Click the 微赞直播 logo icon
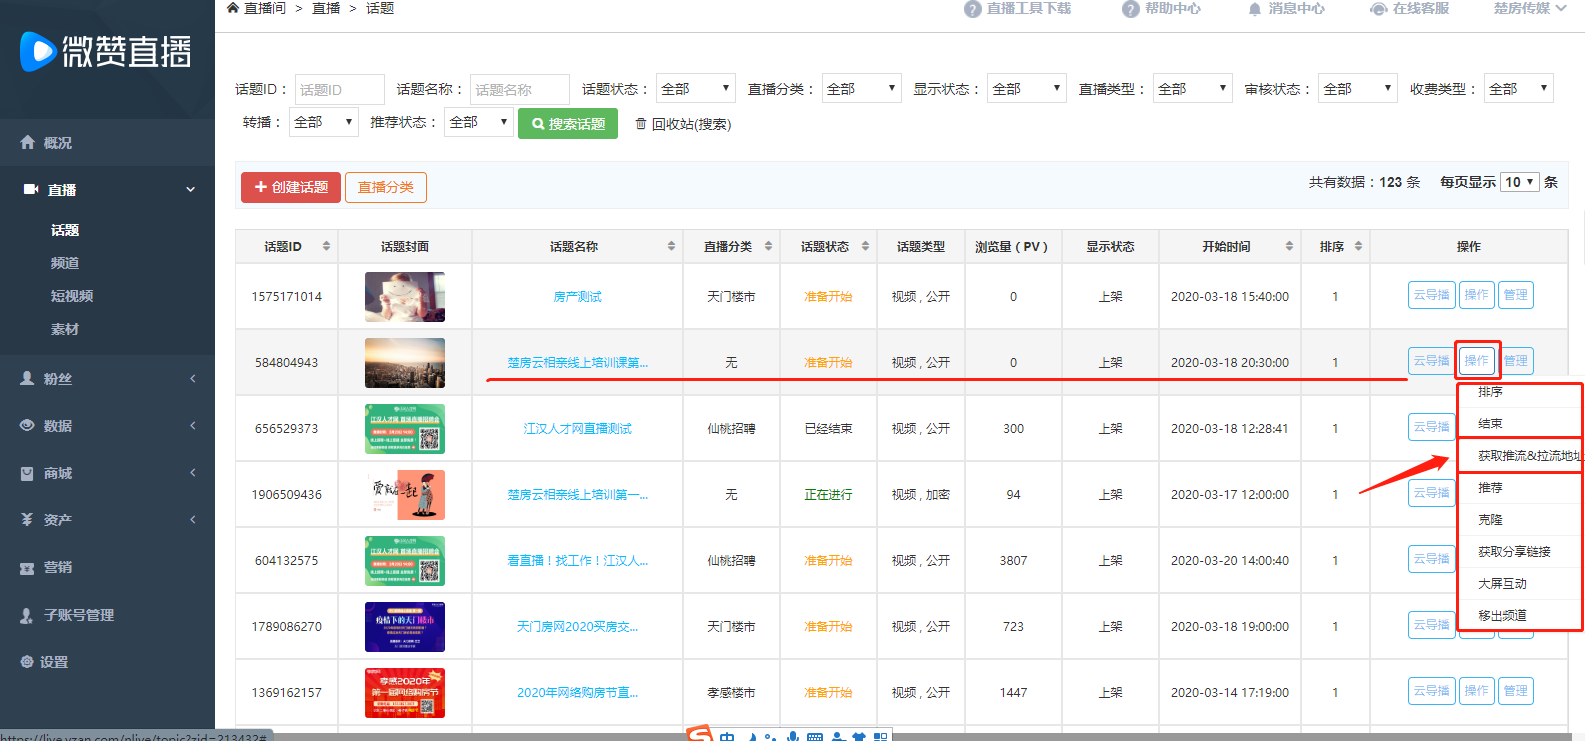 [x=38, y=51]
